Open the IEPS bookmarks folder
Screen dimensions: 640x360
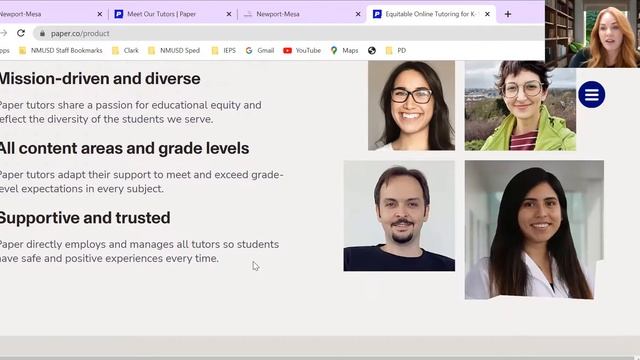pos(224,51)
